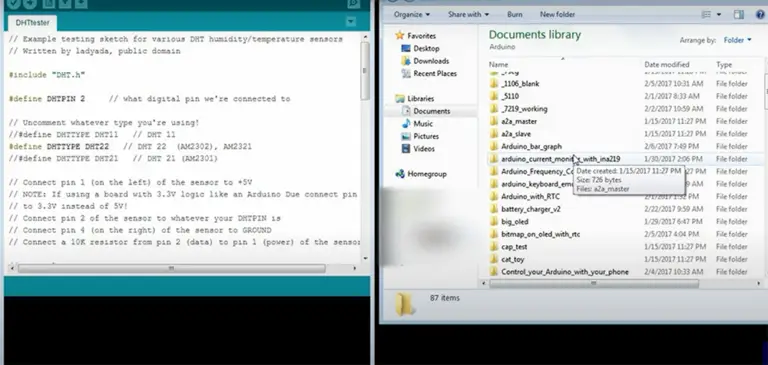Screen dimensions: 768x365
Task: Click the Explorer horizontal scrollbar right arrow
Action: [759, 283]
